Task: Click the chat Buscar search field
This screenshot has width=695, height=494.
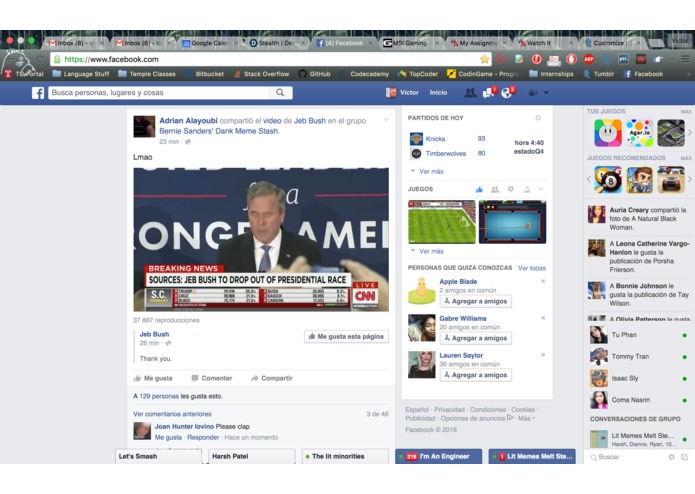Action: click(627, 457)
